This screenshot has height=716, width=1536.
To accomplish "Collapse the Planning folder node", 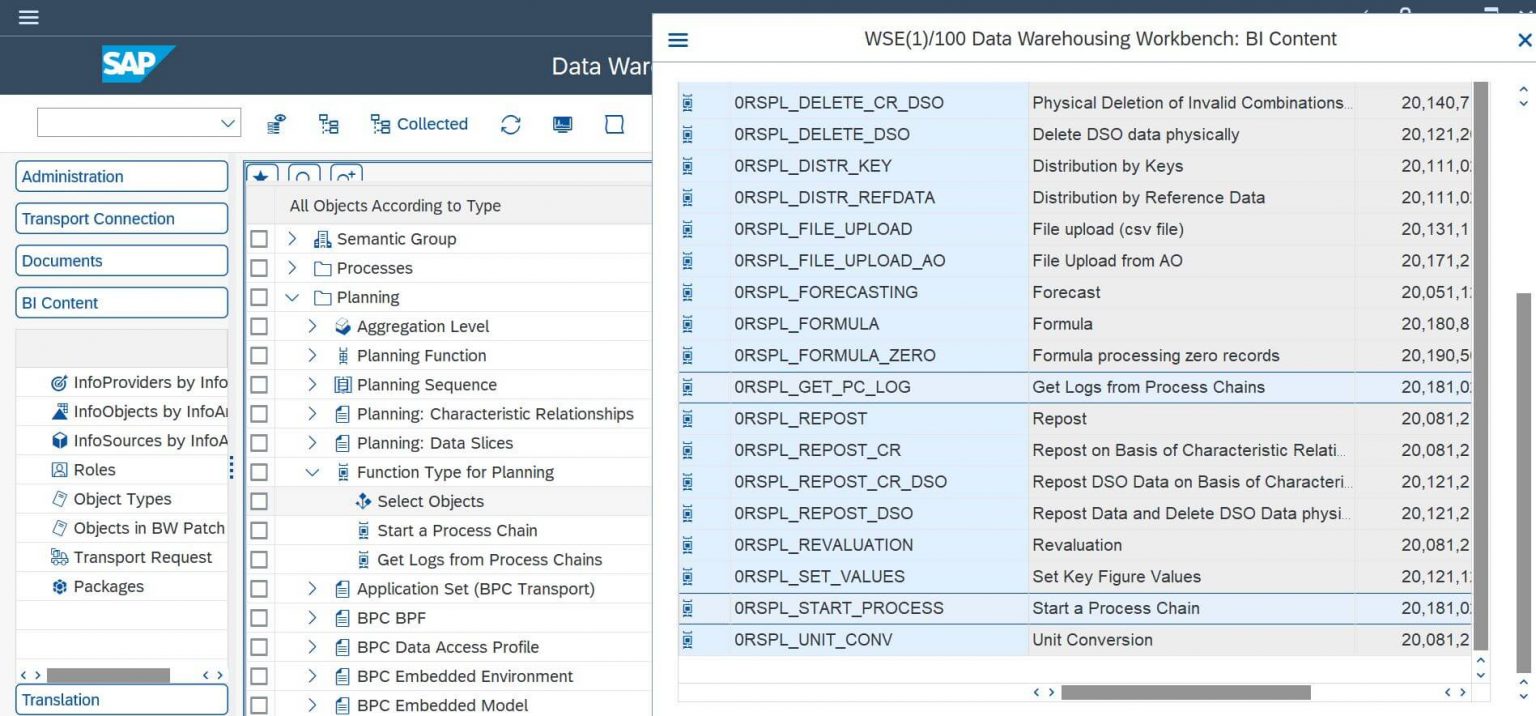I will (x=292, y=297).
